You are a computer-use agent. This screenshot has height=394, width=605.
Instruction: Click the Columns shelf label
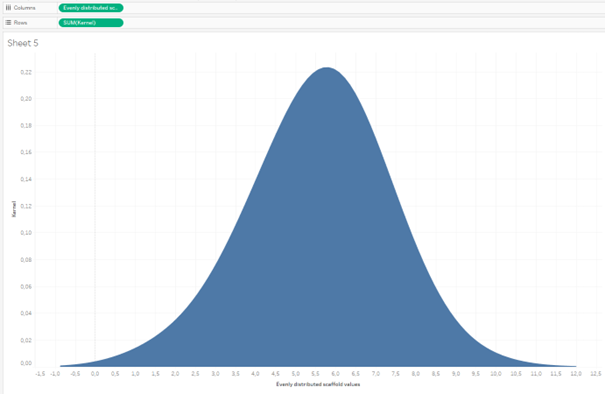[24, 8]
